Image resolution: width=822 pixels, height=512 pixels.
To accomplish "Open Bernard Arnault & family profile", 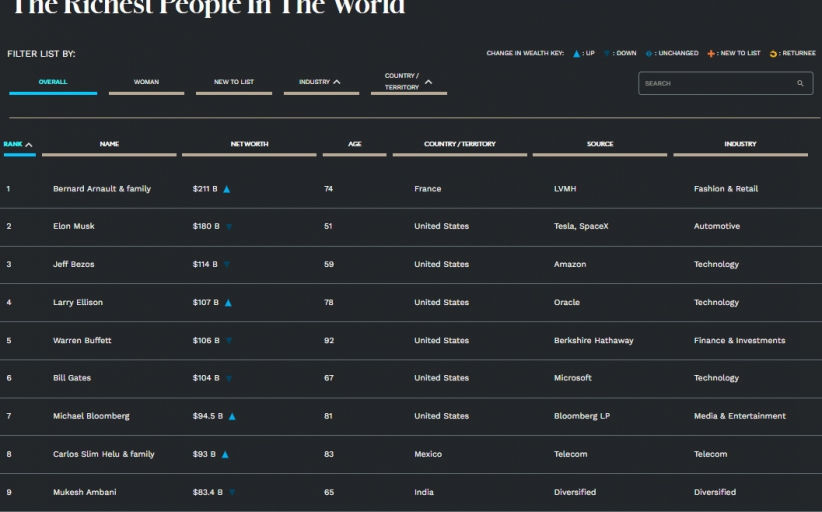I will coord(102,189).
